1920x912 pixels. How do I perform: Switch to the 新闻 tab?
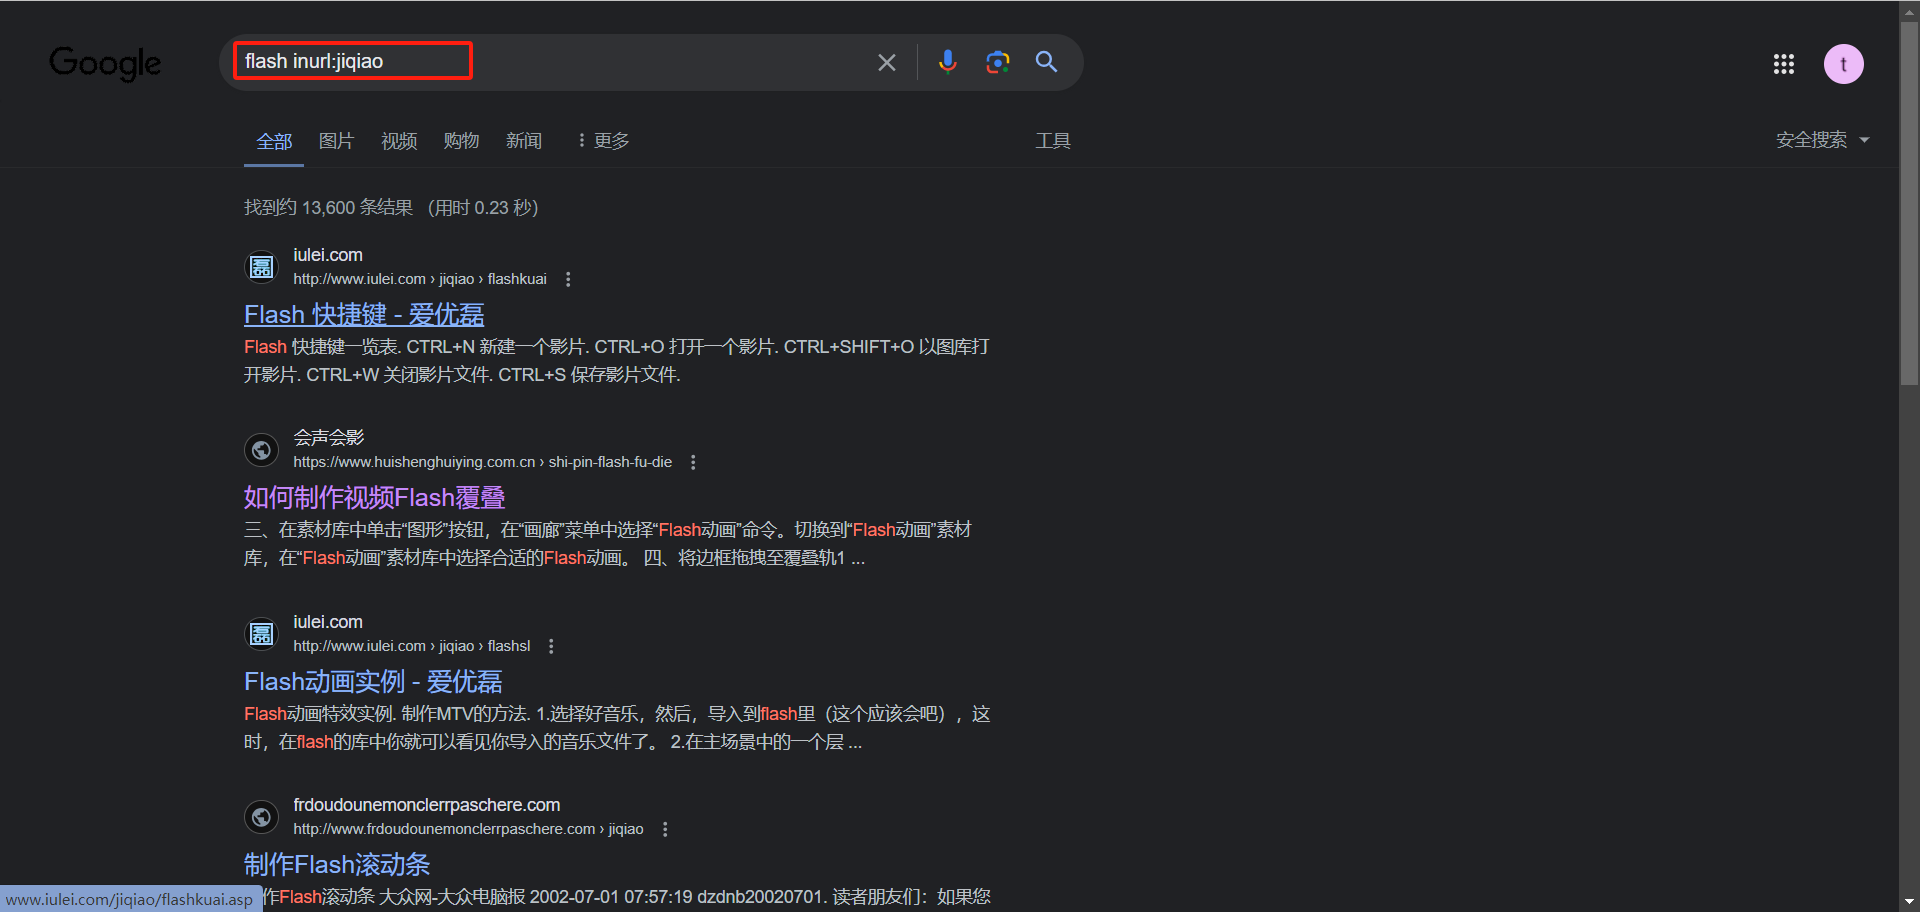[524, 141]
